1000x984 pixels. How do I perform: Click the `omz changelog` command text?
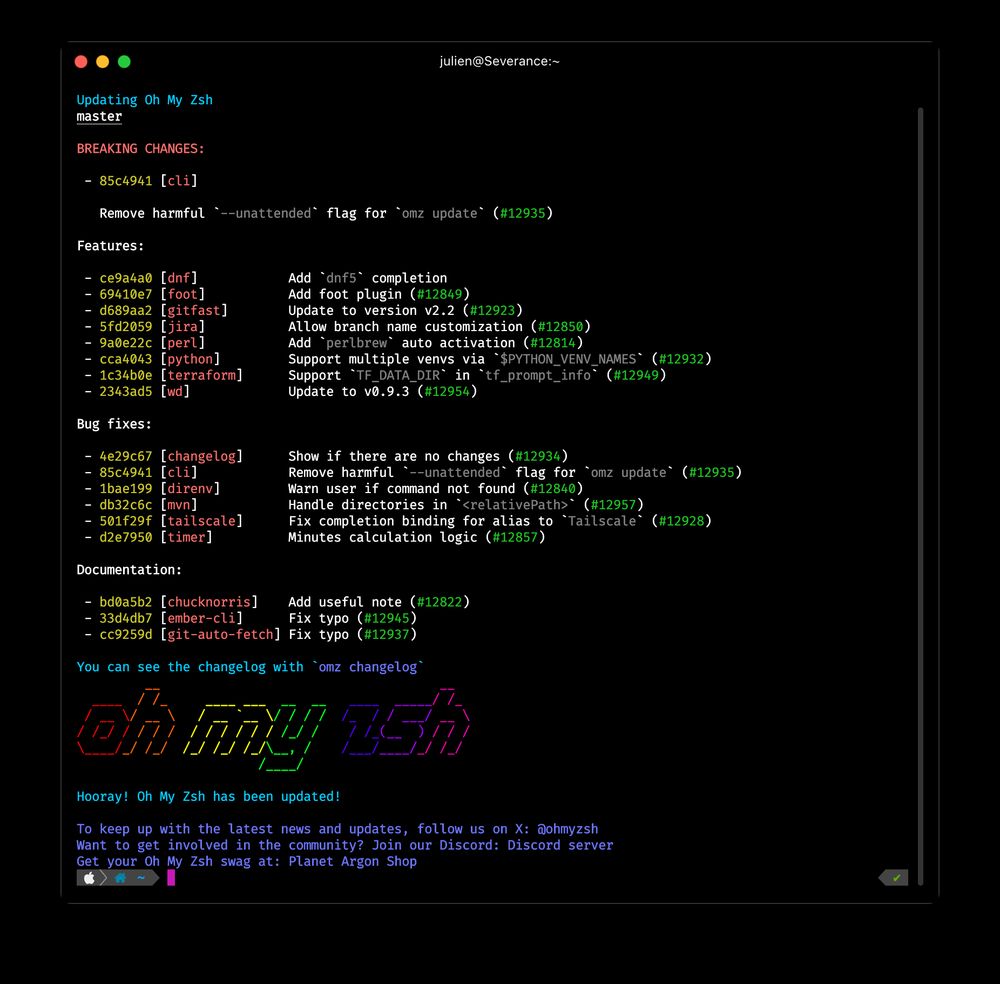367,667
